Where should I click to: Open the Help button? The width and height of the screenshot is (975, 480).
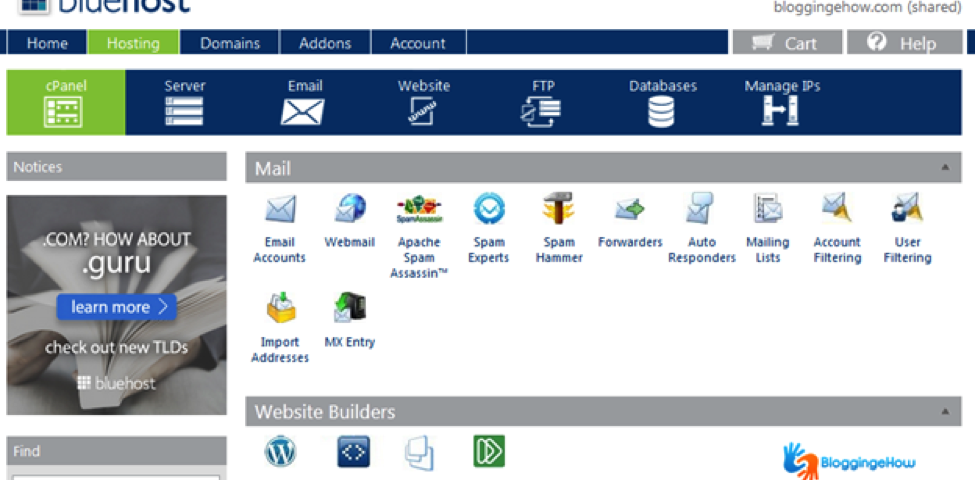[904, 43]
